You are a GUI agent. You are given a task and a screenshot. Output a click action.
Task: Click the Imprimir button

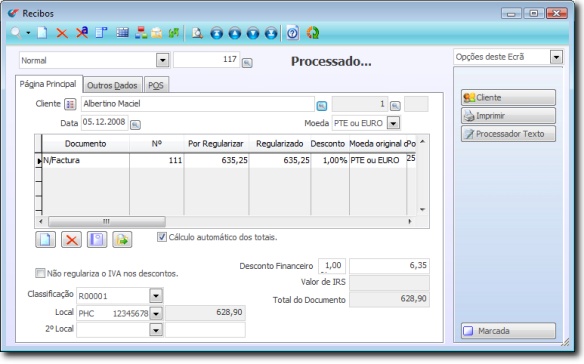click(x=508, y=115)
